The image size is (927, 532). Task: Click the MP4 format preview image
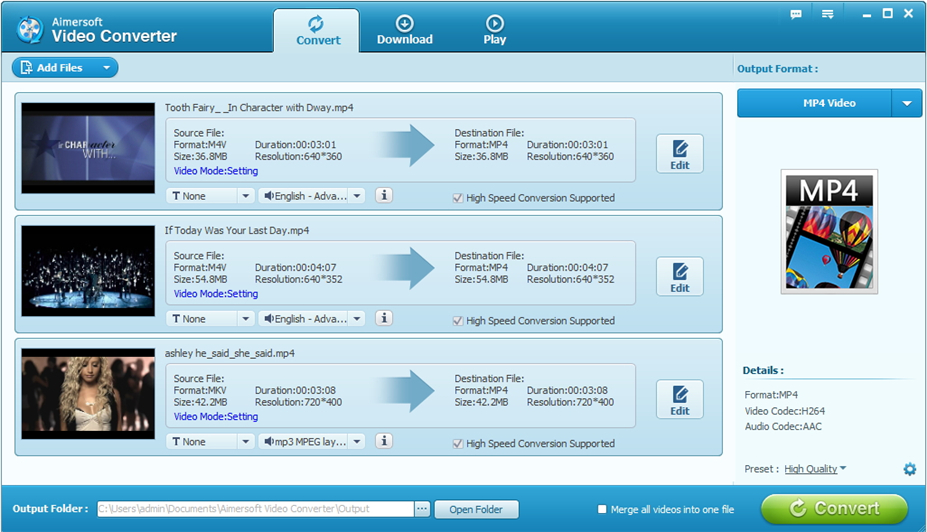pyautogui.click(x=829, y=232)
